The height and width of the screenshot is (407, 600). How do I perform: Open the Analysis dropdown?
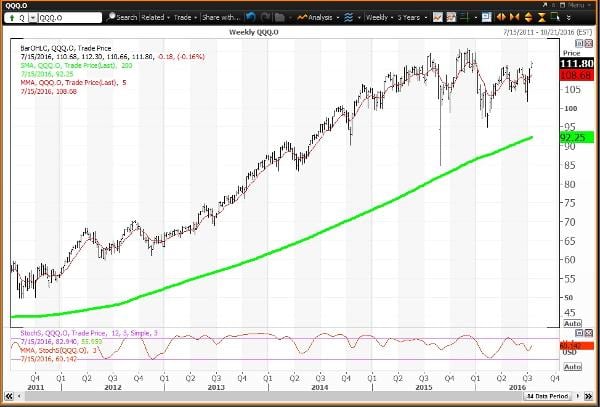click(x=317, y=17)
